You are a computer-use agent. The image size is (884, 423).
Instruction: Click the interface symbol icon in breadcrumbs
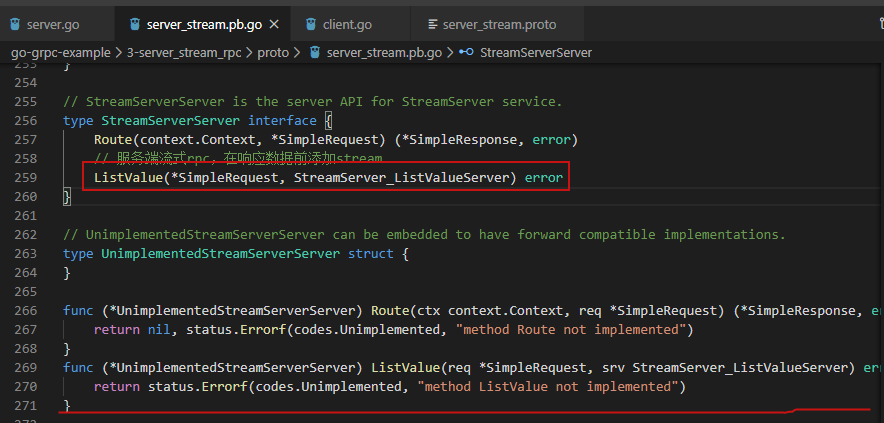click(x=466, y=51)
